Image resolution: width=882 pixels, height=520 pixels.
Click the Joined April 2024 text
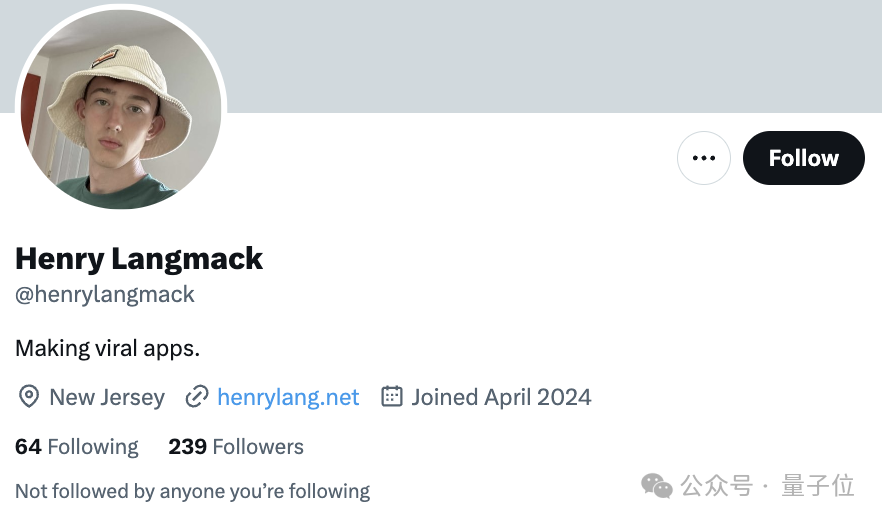click(x=501, y=397)
